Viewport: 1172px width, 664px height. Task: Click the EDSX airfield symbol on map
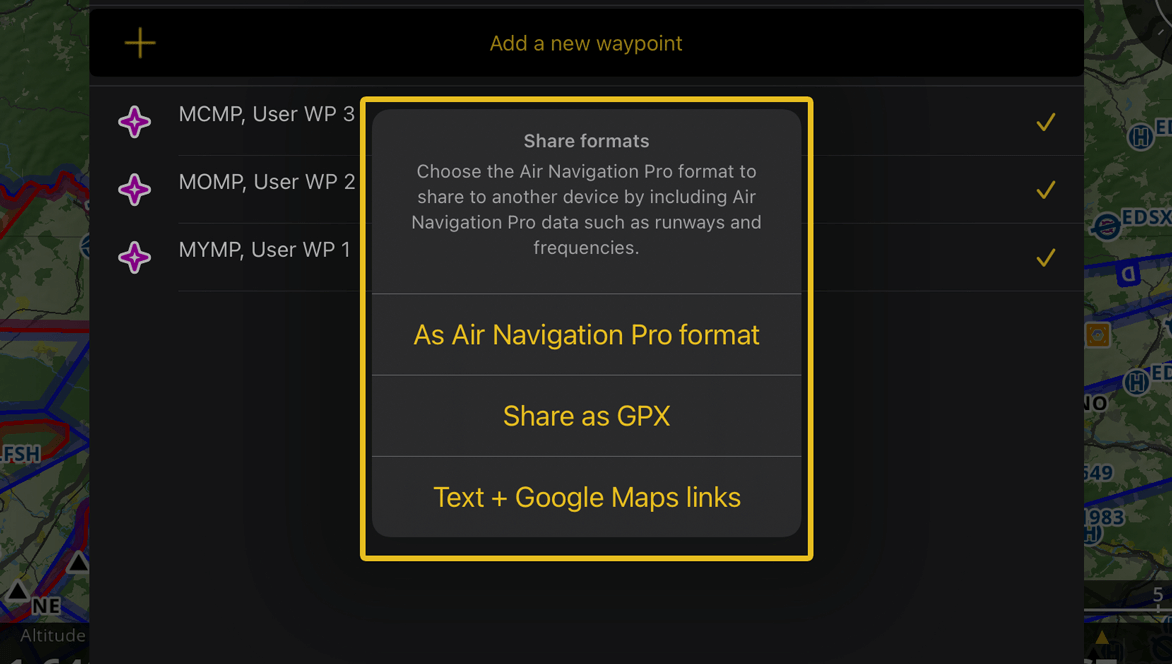click(1106, 226)
